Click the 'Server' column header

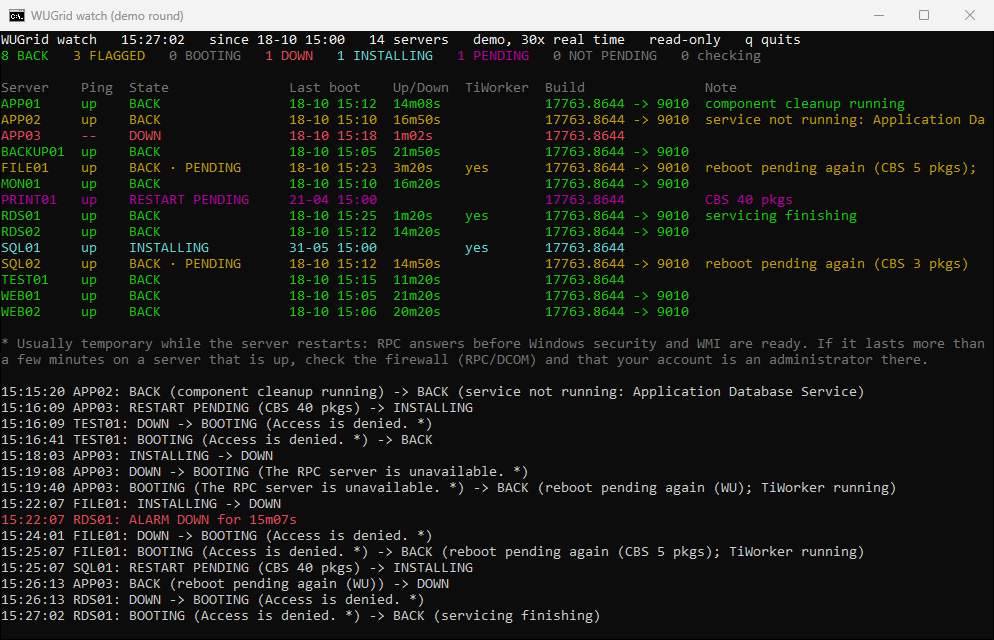pyautogui.click(x=25, y=87)
